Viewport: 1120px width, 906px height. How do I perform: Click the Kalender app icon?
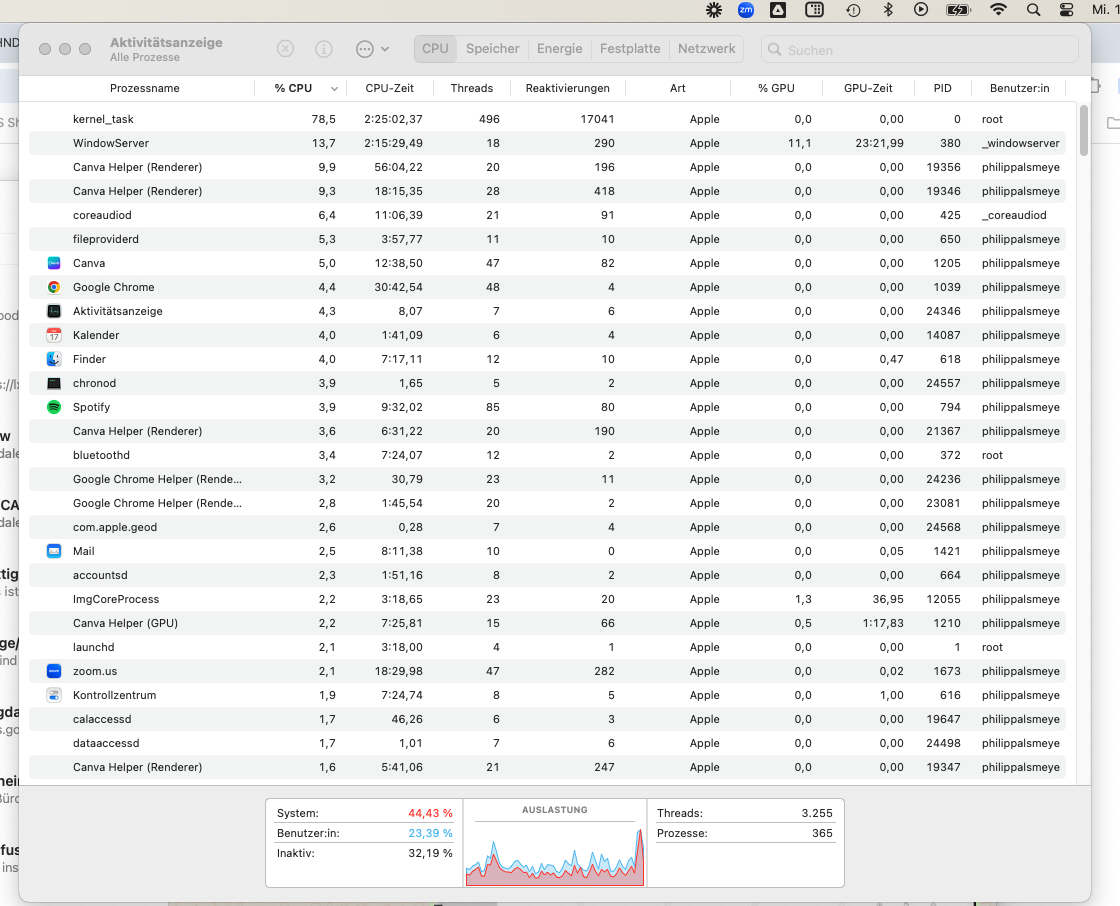point(54,335)
